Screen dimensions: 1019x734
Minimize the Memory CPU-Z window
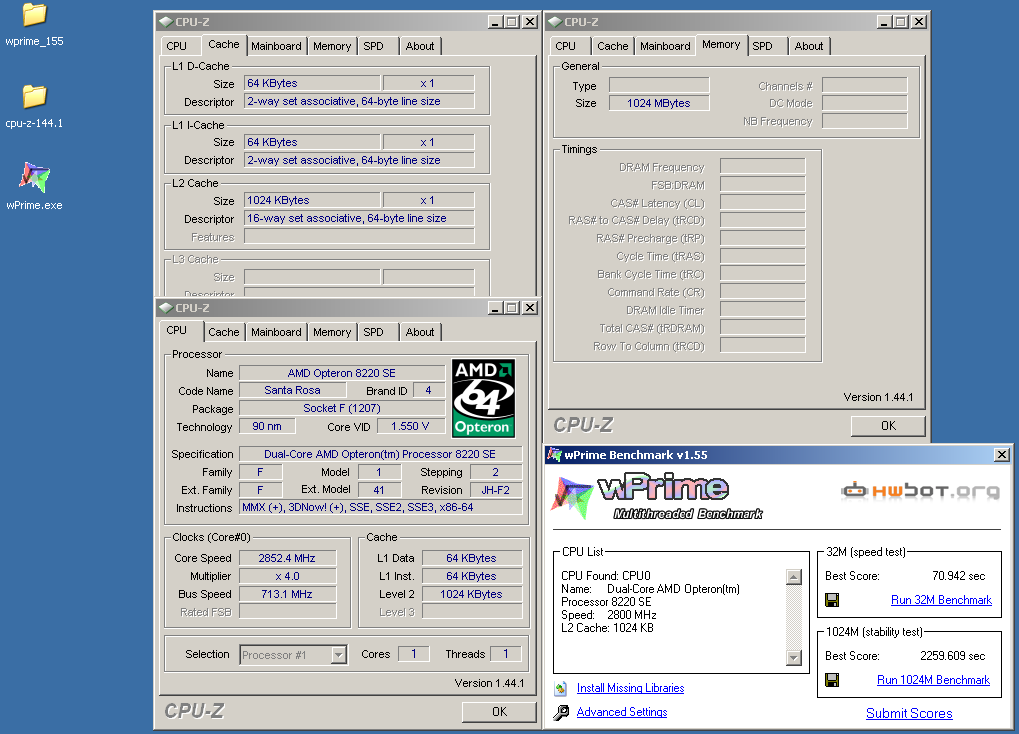click(x=884, y=21)
